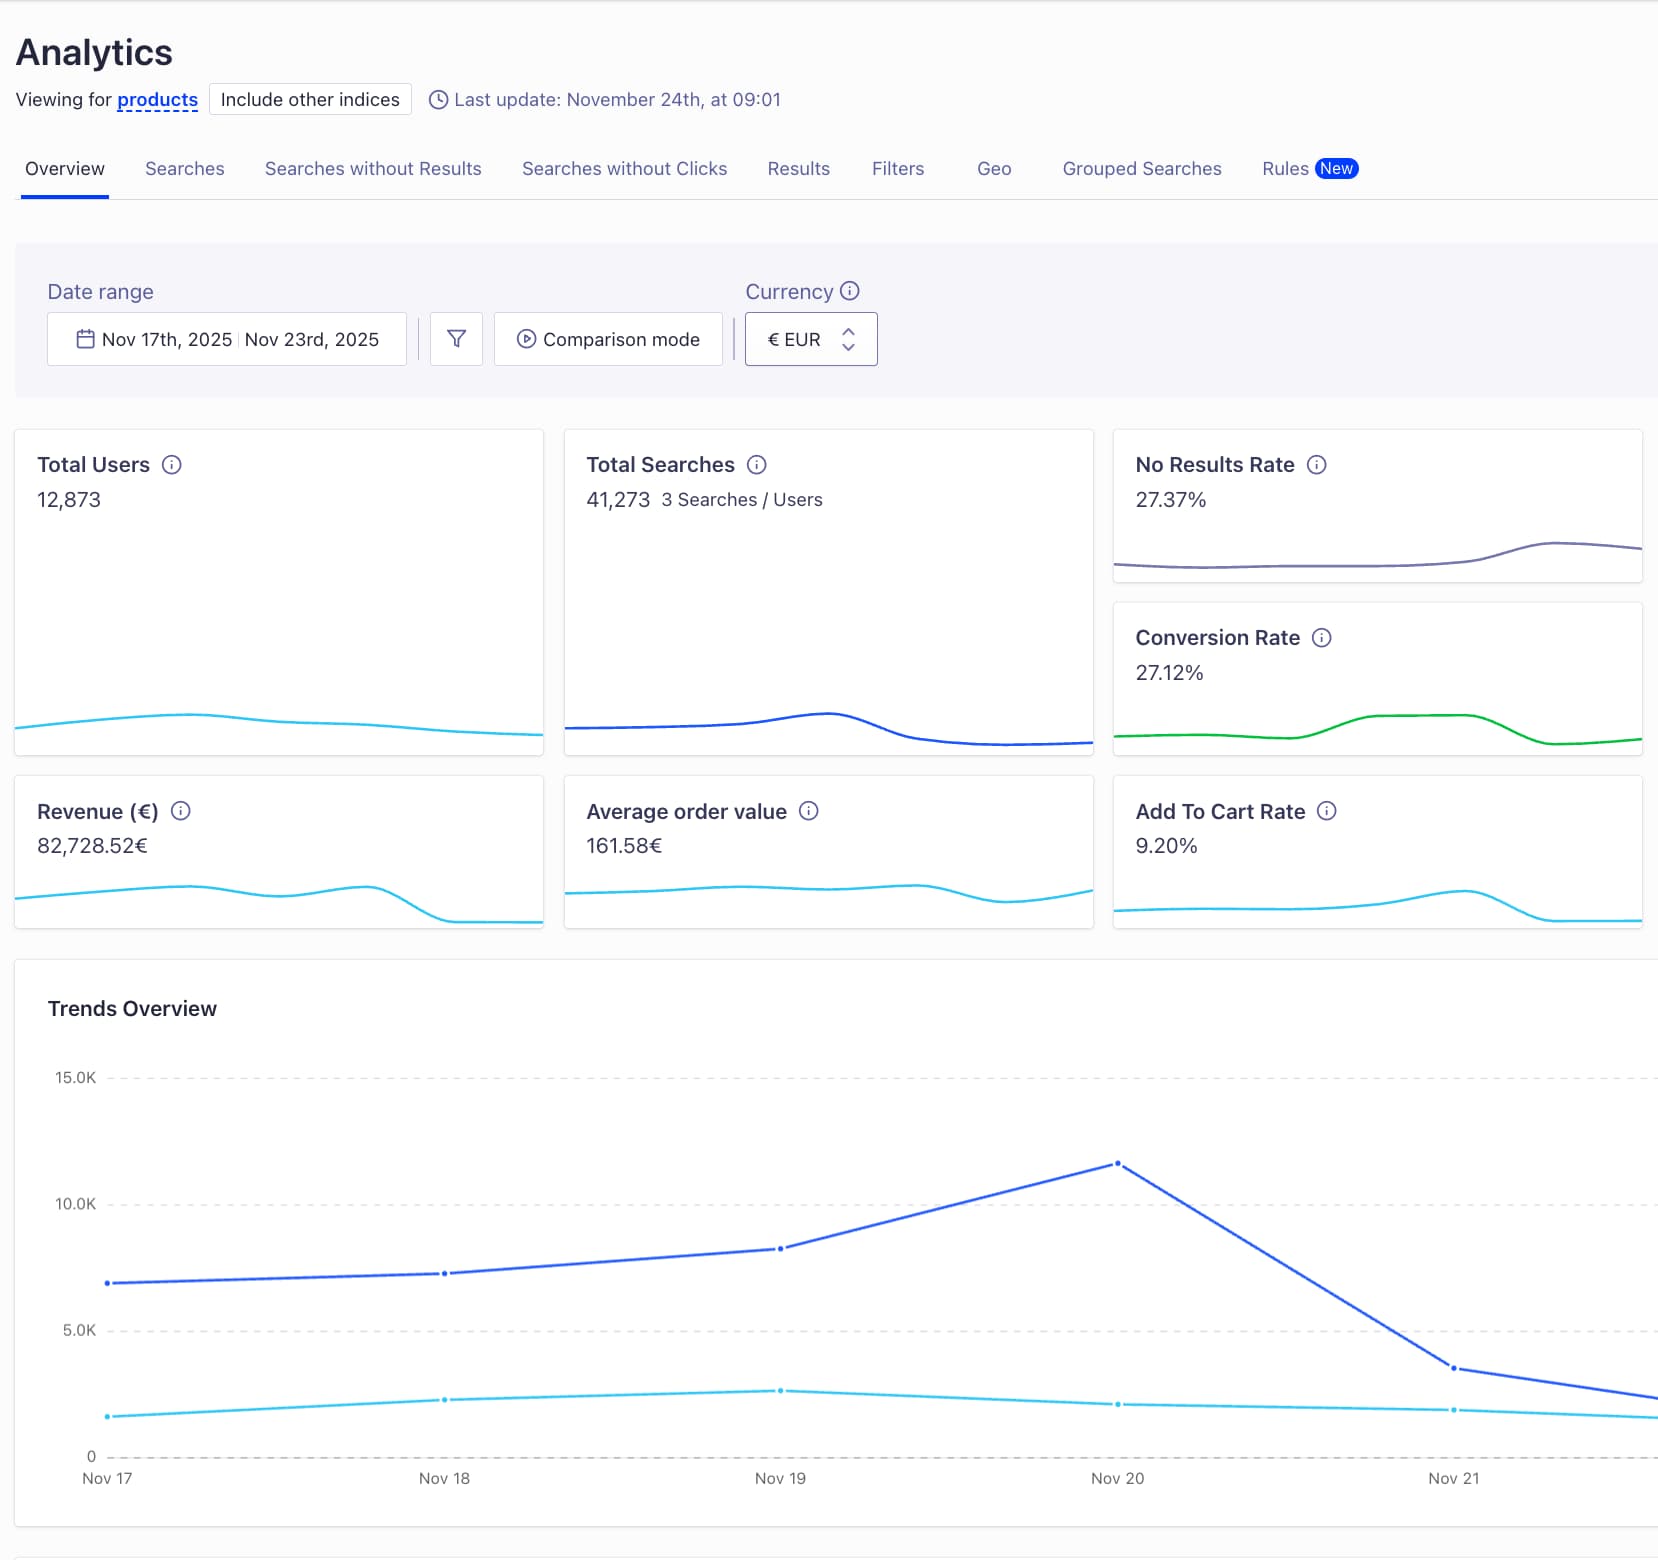This screenshot has height=1560, width=1658.
Task: Click the calendar icon in the date range field
Action: point(85,339)
